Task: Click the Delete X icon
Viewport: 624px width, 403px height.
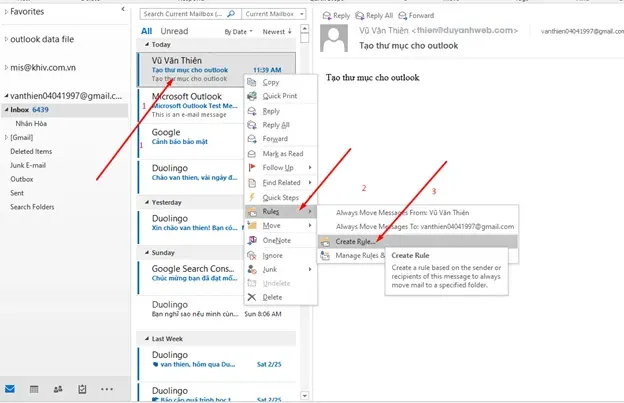Action: (252, 297)
